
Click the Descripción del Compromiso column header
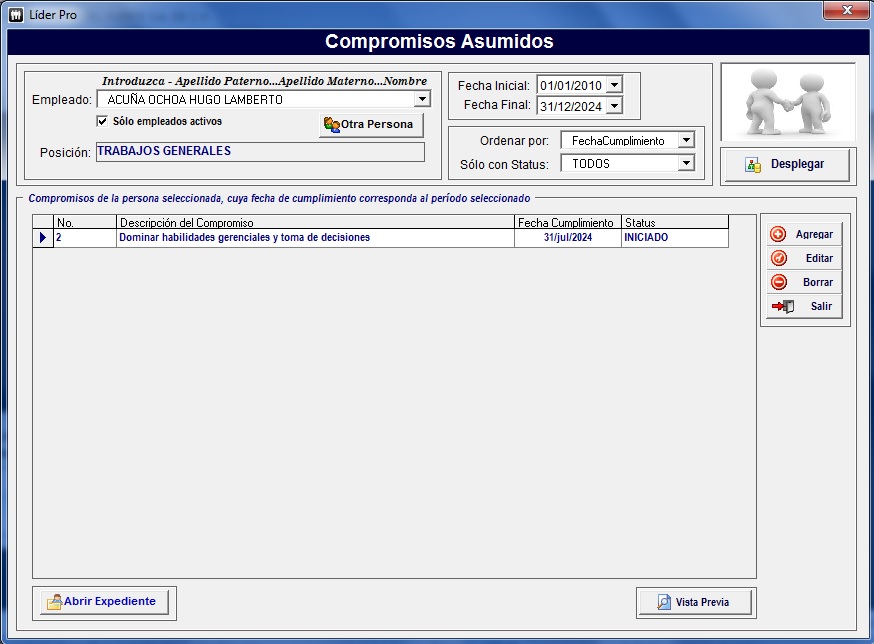[315, 222]
